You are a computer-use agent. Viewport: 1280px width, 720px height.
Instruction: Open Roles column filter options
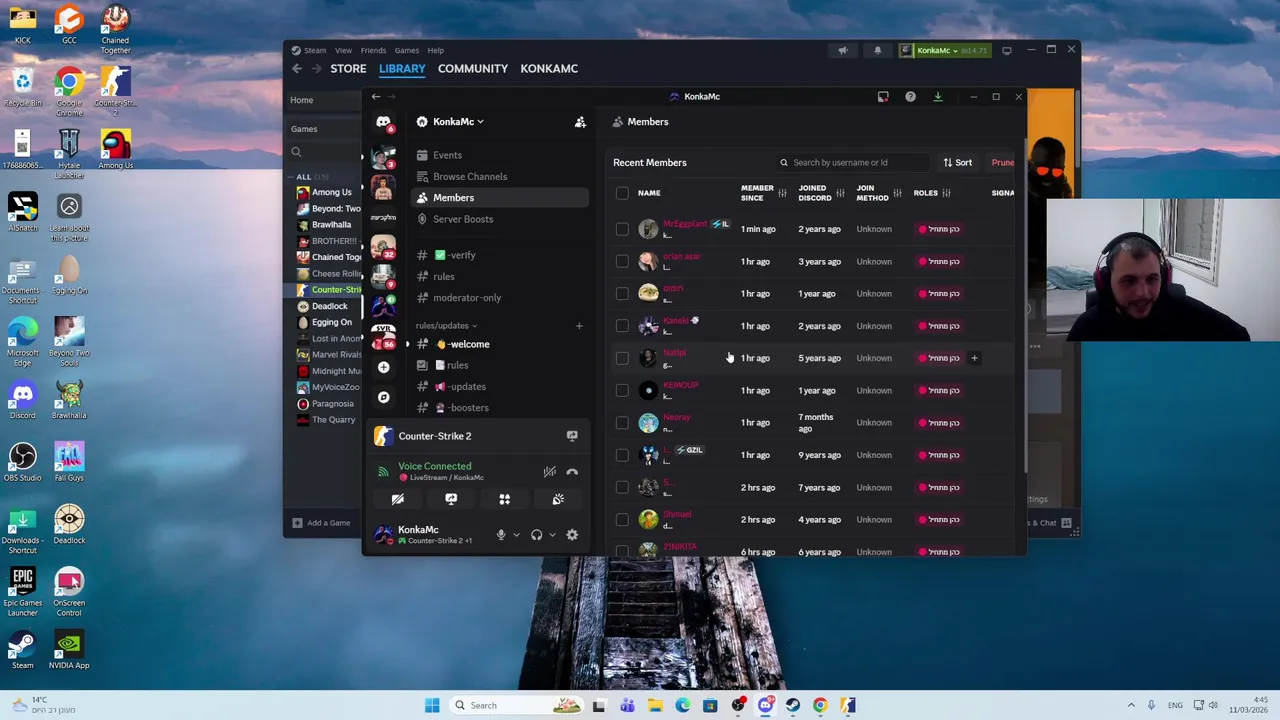(x=947, y=193)
